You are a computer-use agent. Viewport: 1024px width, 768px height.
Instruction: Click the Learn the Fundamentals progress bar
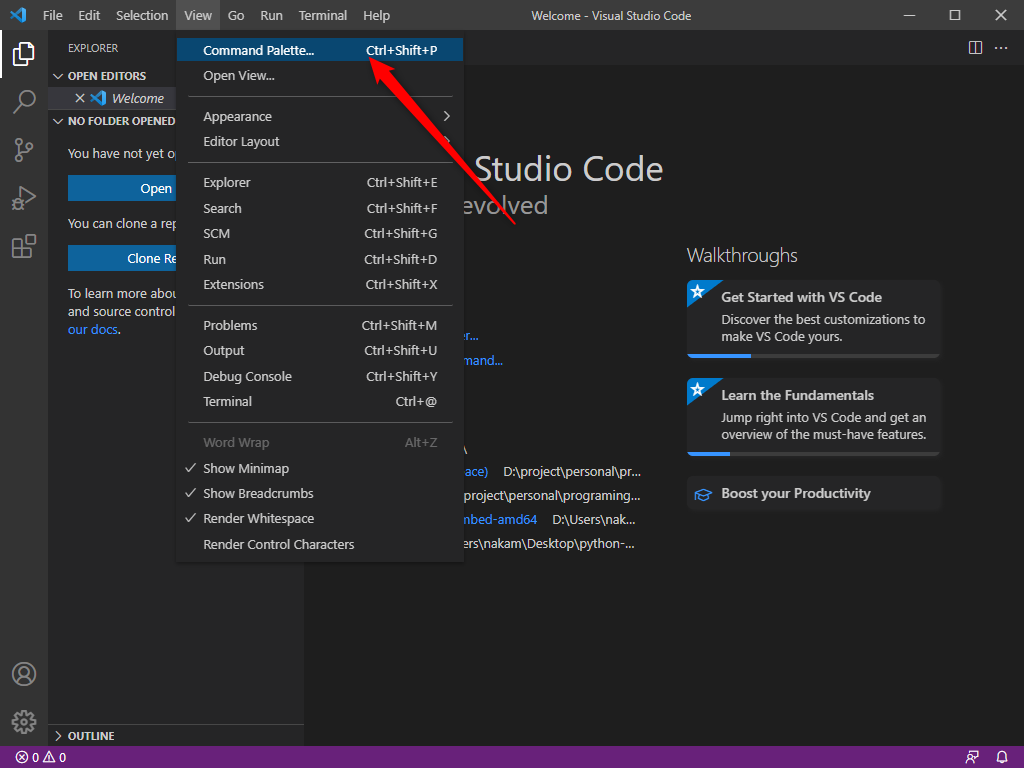(x=813, y=454)
